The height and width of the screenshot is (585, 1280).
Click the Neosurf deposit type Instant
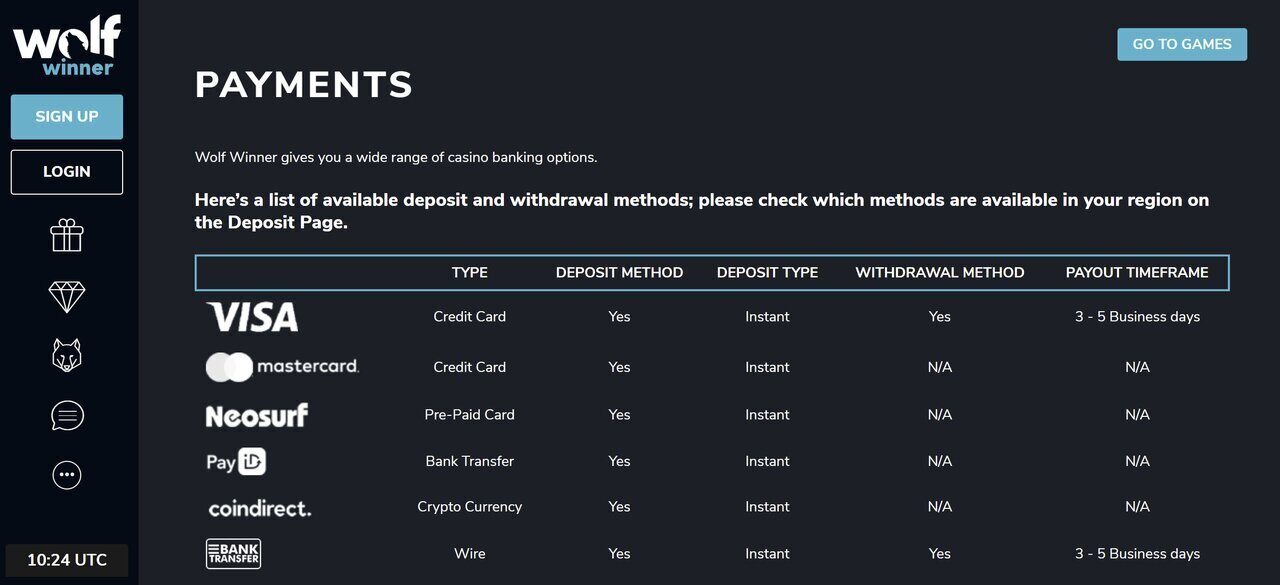pos(768,414)
